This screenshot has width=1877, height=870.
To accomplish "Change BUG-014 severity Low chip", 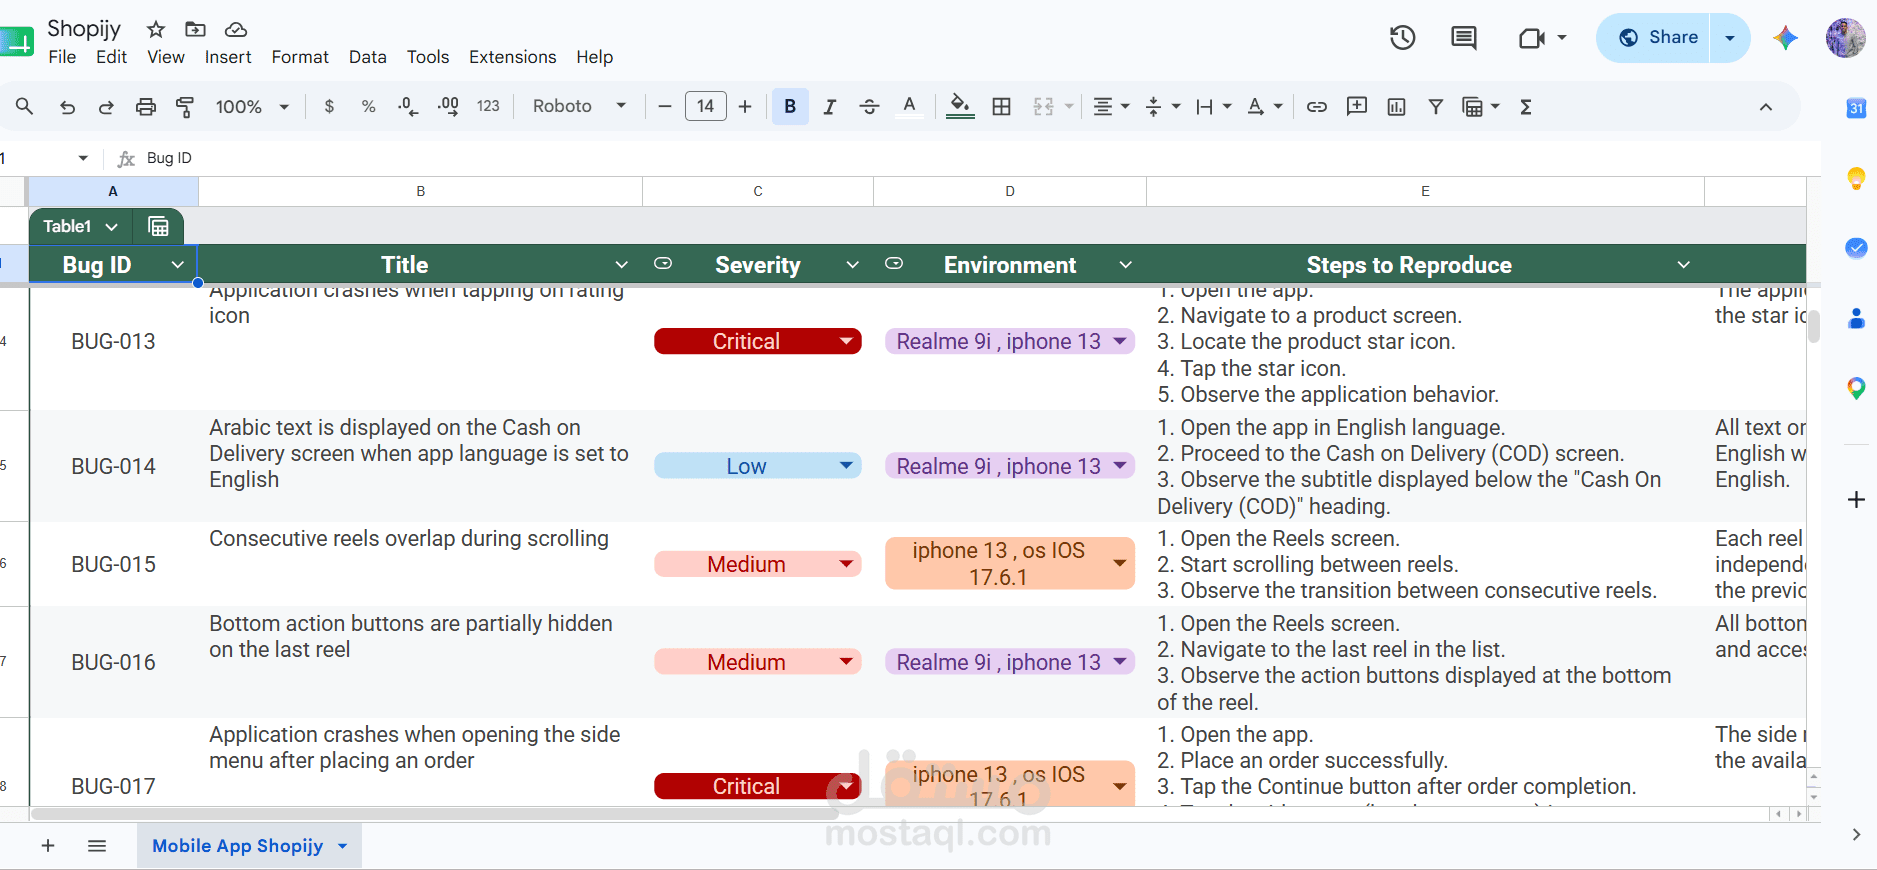I will (x=758, y=466).
